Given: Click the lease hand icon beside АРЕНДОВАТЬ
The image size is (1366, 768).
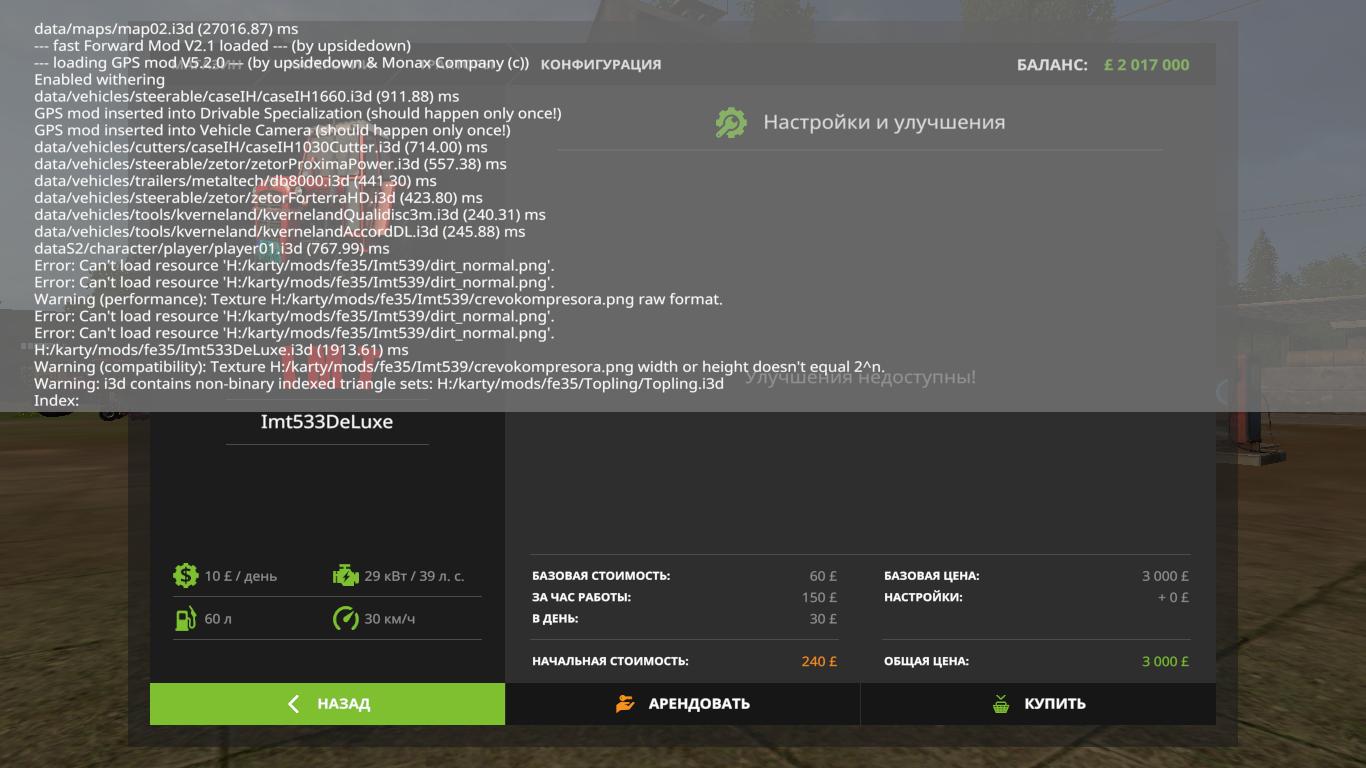Looking at the screenshot, I should pos(625,704).
